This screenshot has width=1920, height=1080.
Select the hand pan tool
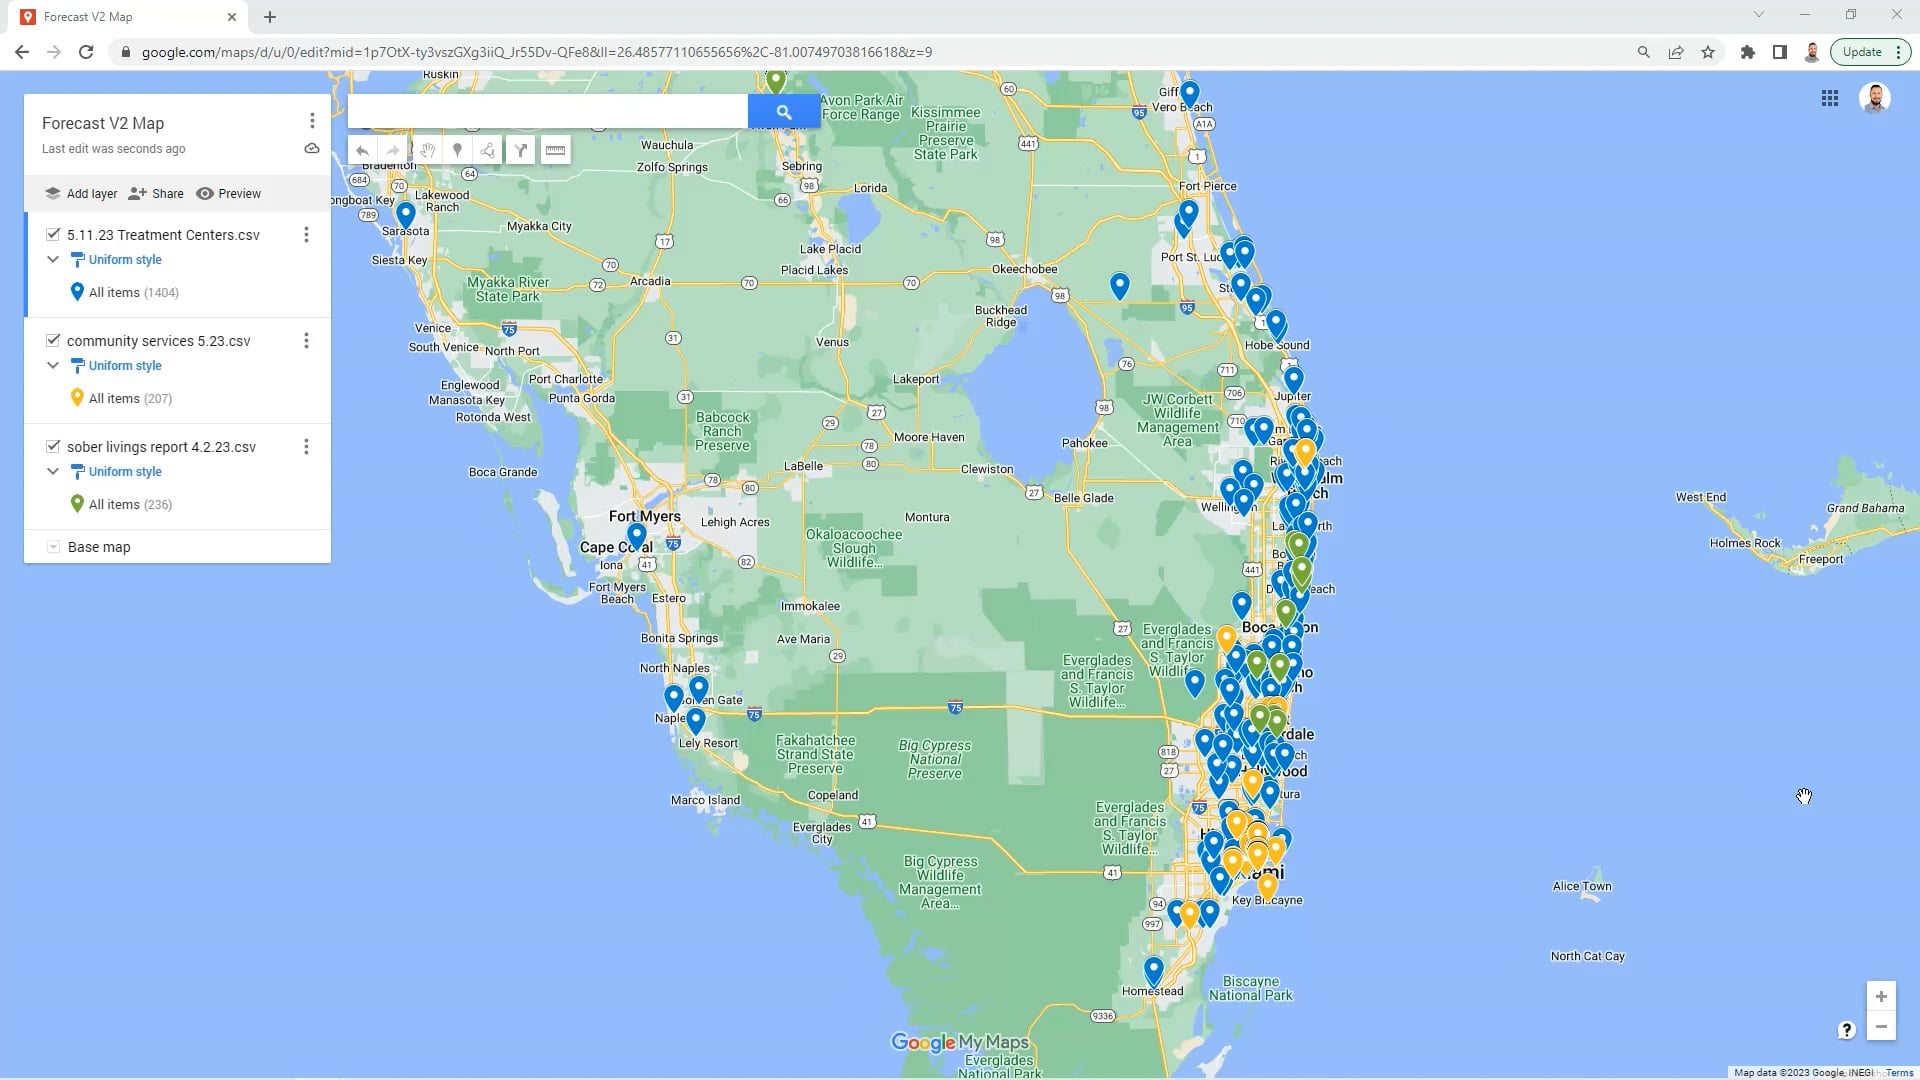click(x=427, y=151)
